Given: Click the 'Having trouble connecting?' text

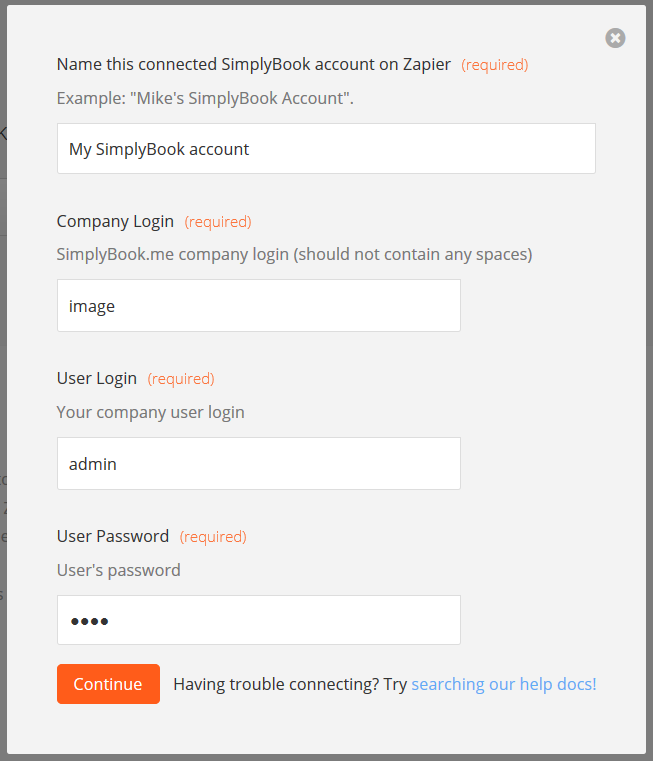Looking at the screenshot, I should (276, 684).
